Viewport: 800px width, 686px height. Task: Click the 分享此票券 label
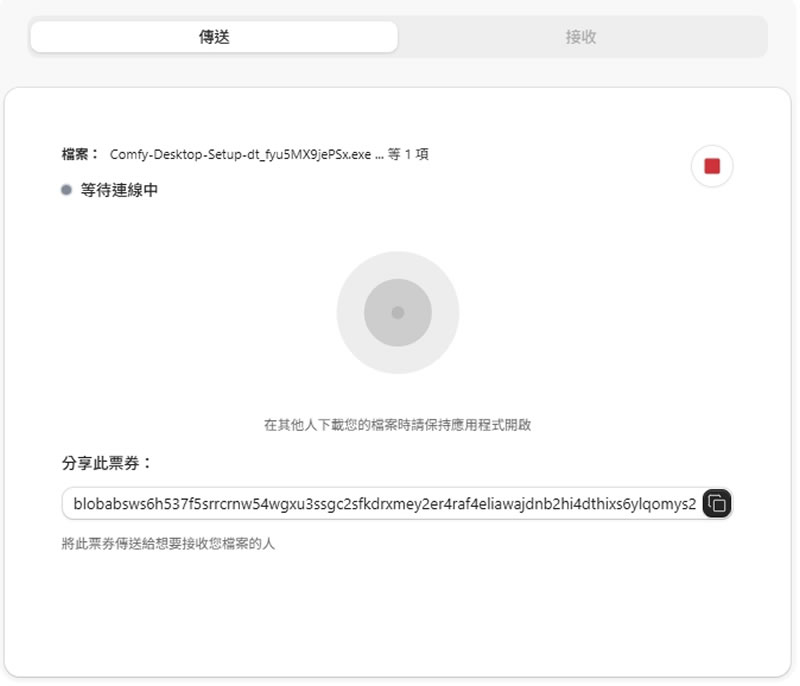[107, 463]
